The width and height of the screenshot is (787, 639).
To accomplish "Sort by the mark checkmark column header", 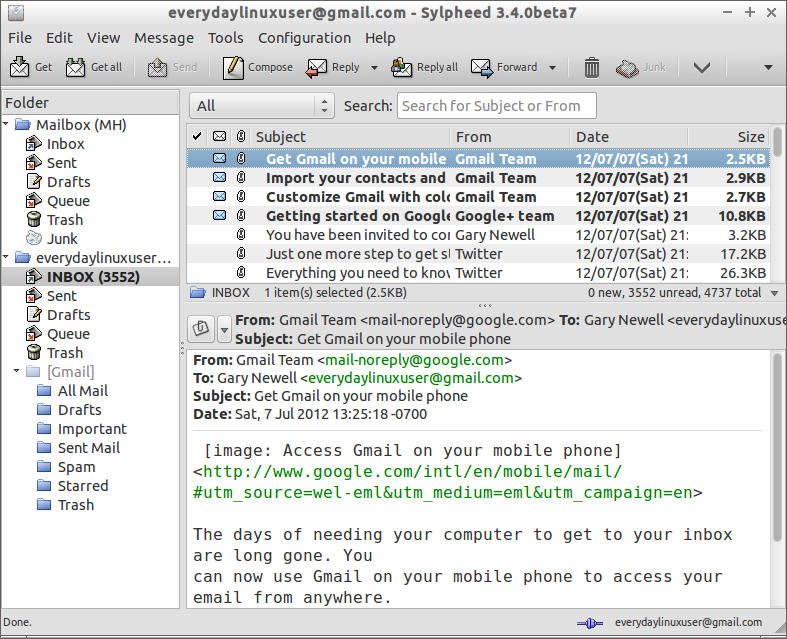I will 197,137.
